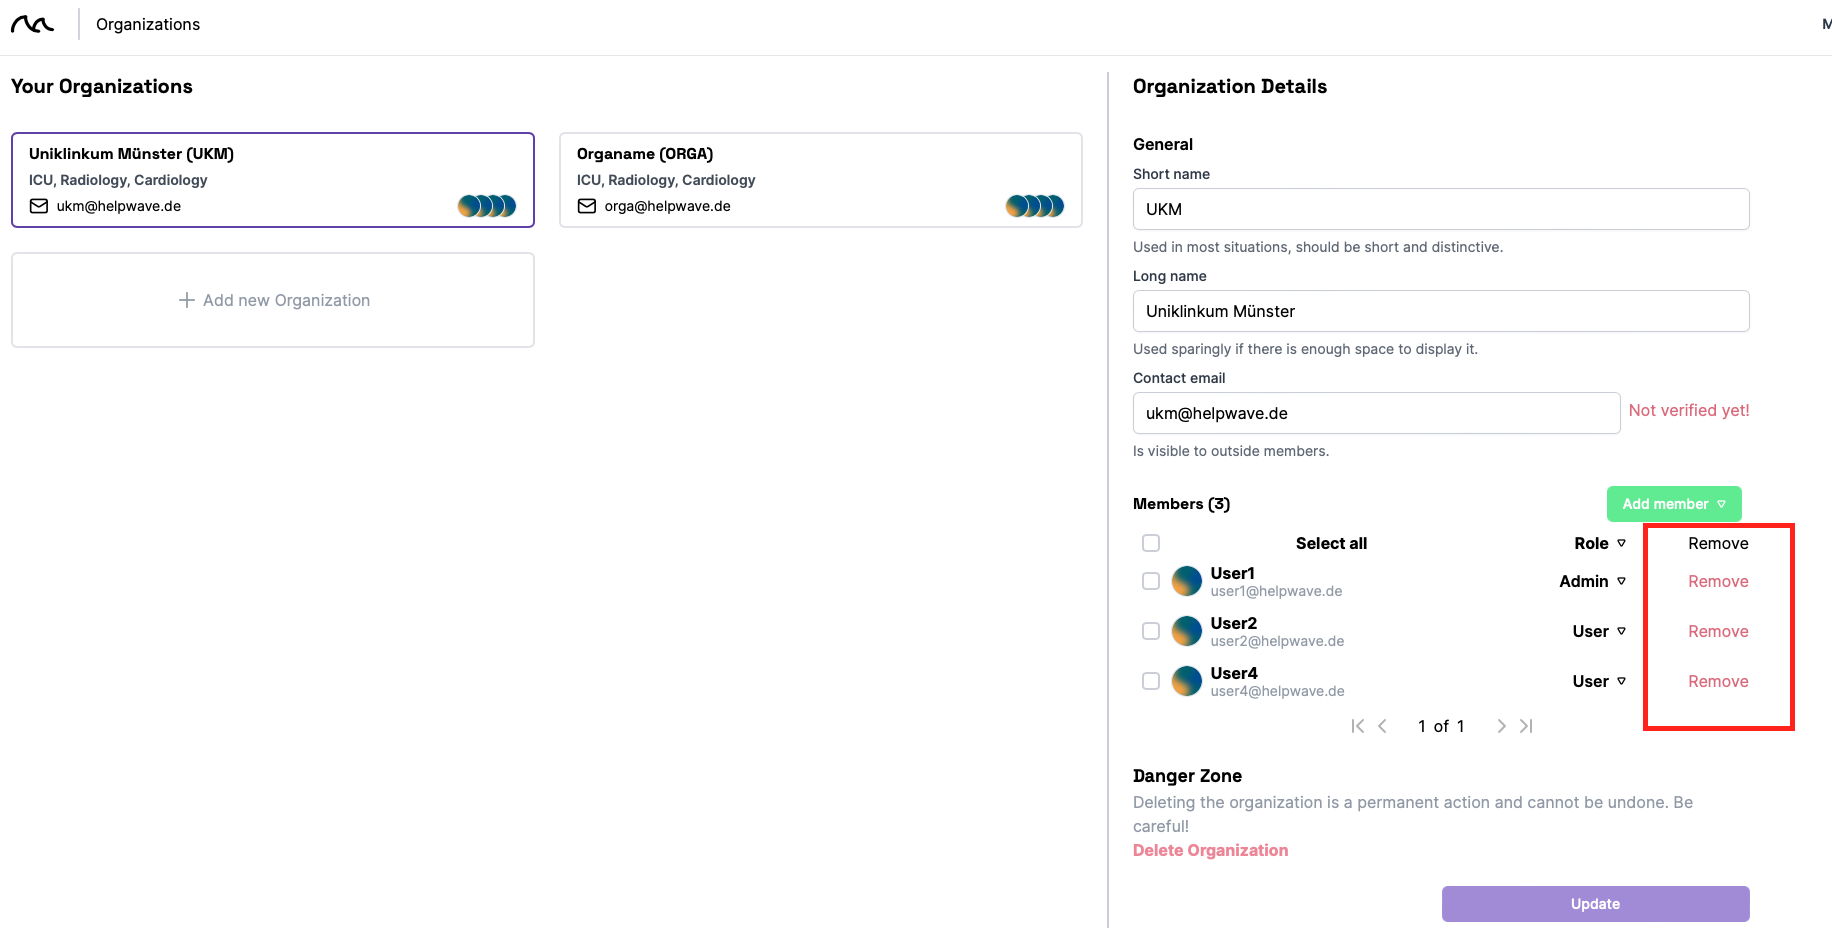
Task: Click the helpwave logo
Action: (x=33, y=22)
